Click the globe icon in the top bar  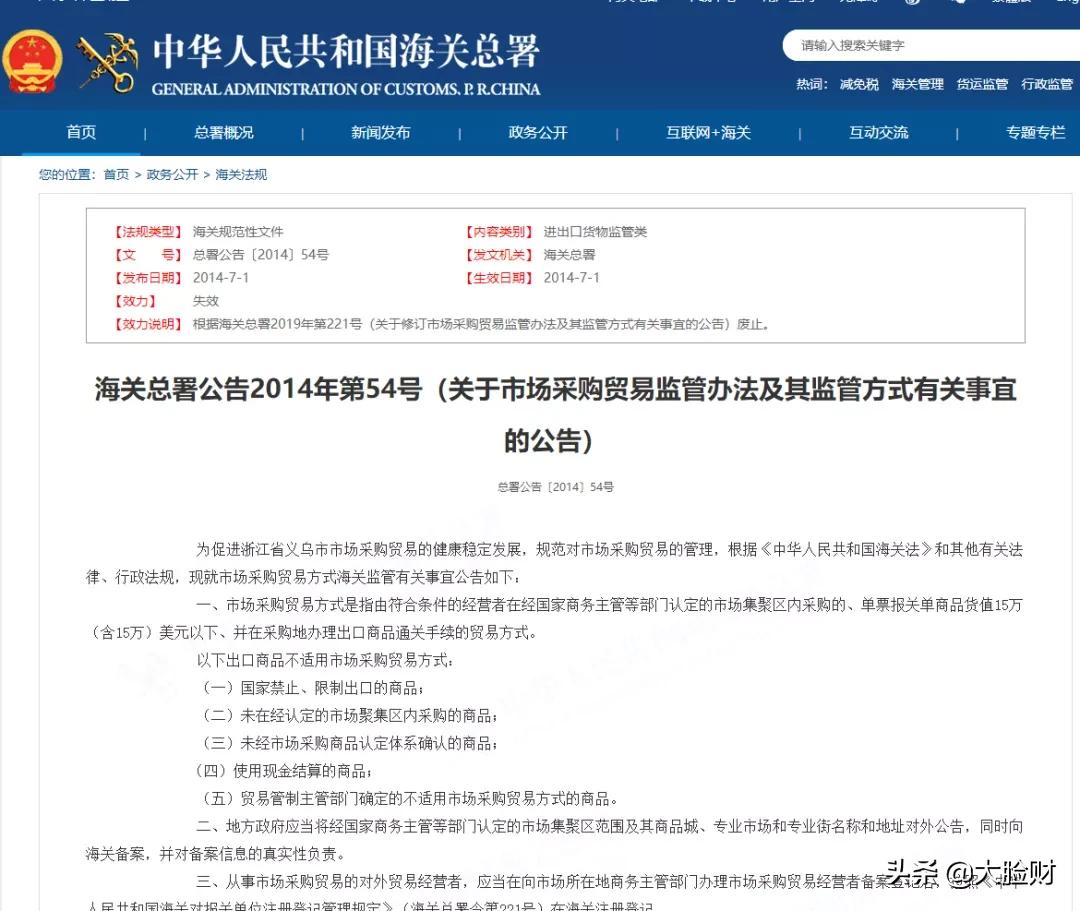tap(913, 4)
